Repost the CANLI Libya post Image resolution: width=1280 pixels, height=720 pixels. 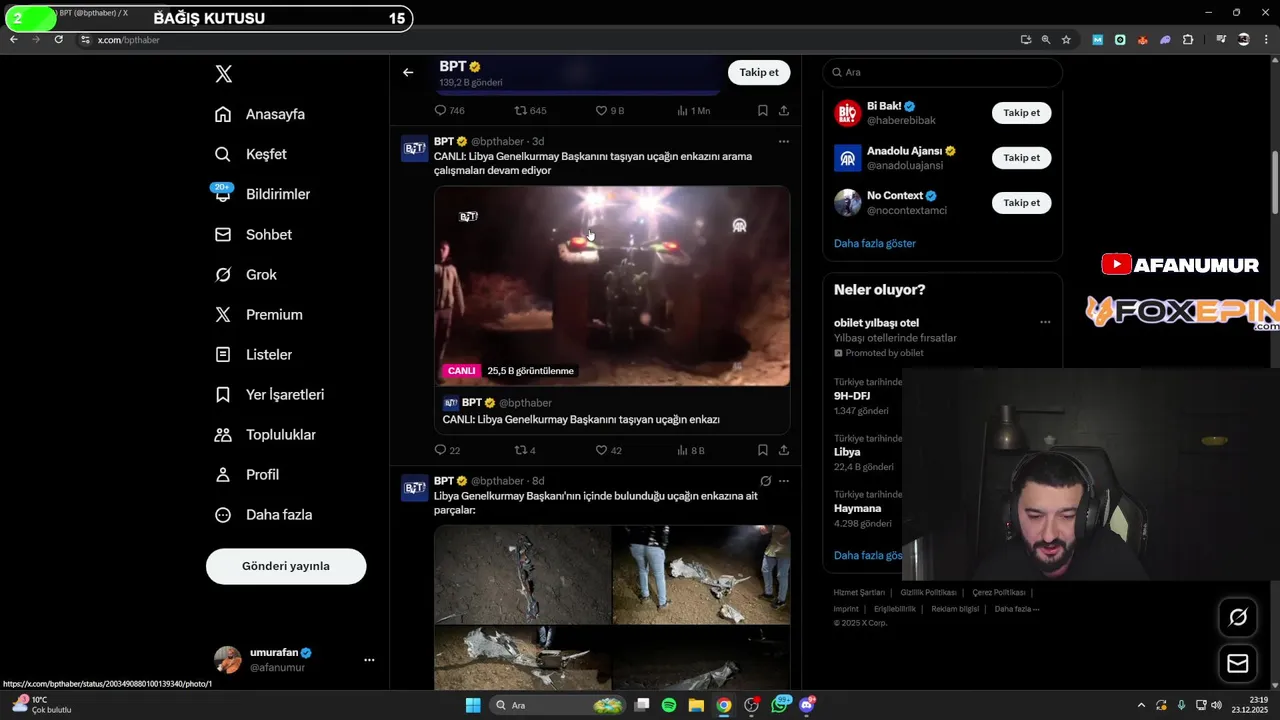(525, 450)
